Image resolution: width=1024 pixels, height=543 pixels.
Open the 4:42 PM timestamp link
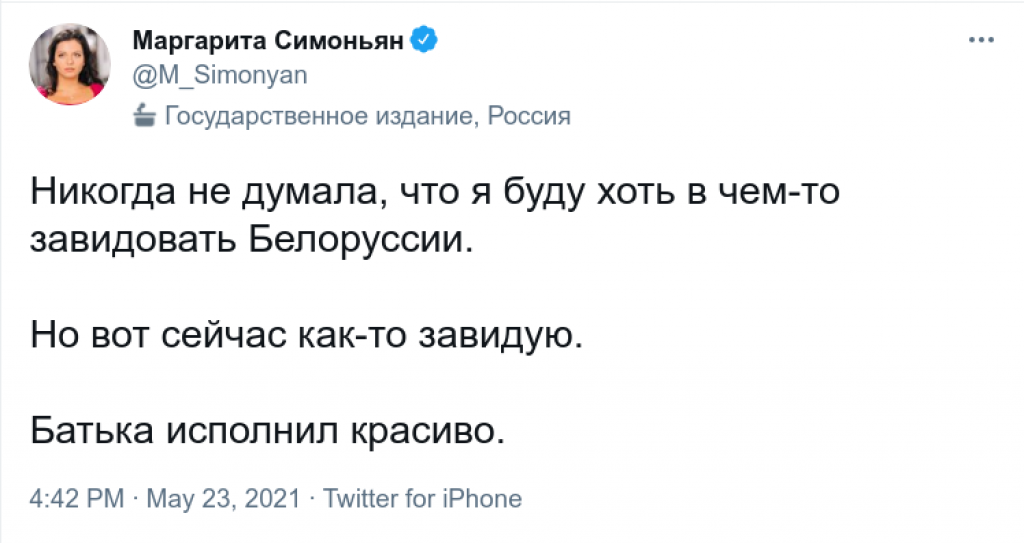77,499
